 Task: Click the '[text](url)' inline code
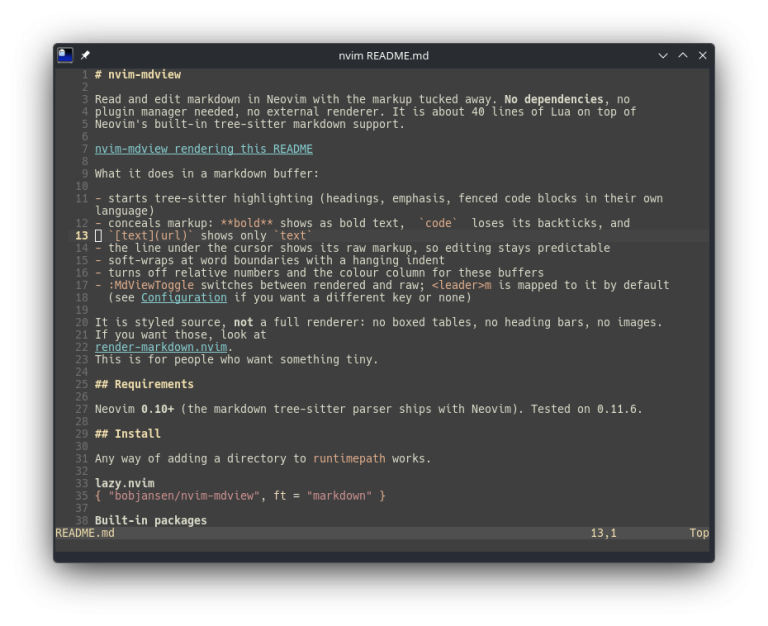tap(151, 236)
